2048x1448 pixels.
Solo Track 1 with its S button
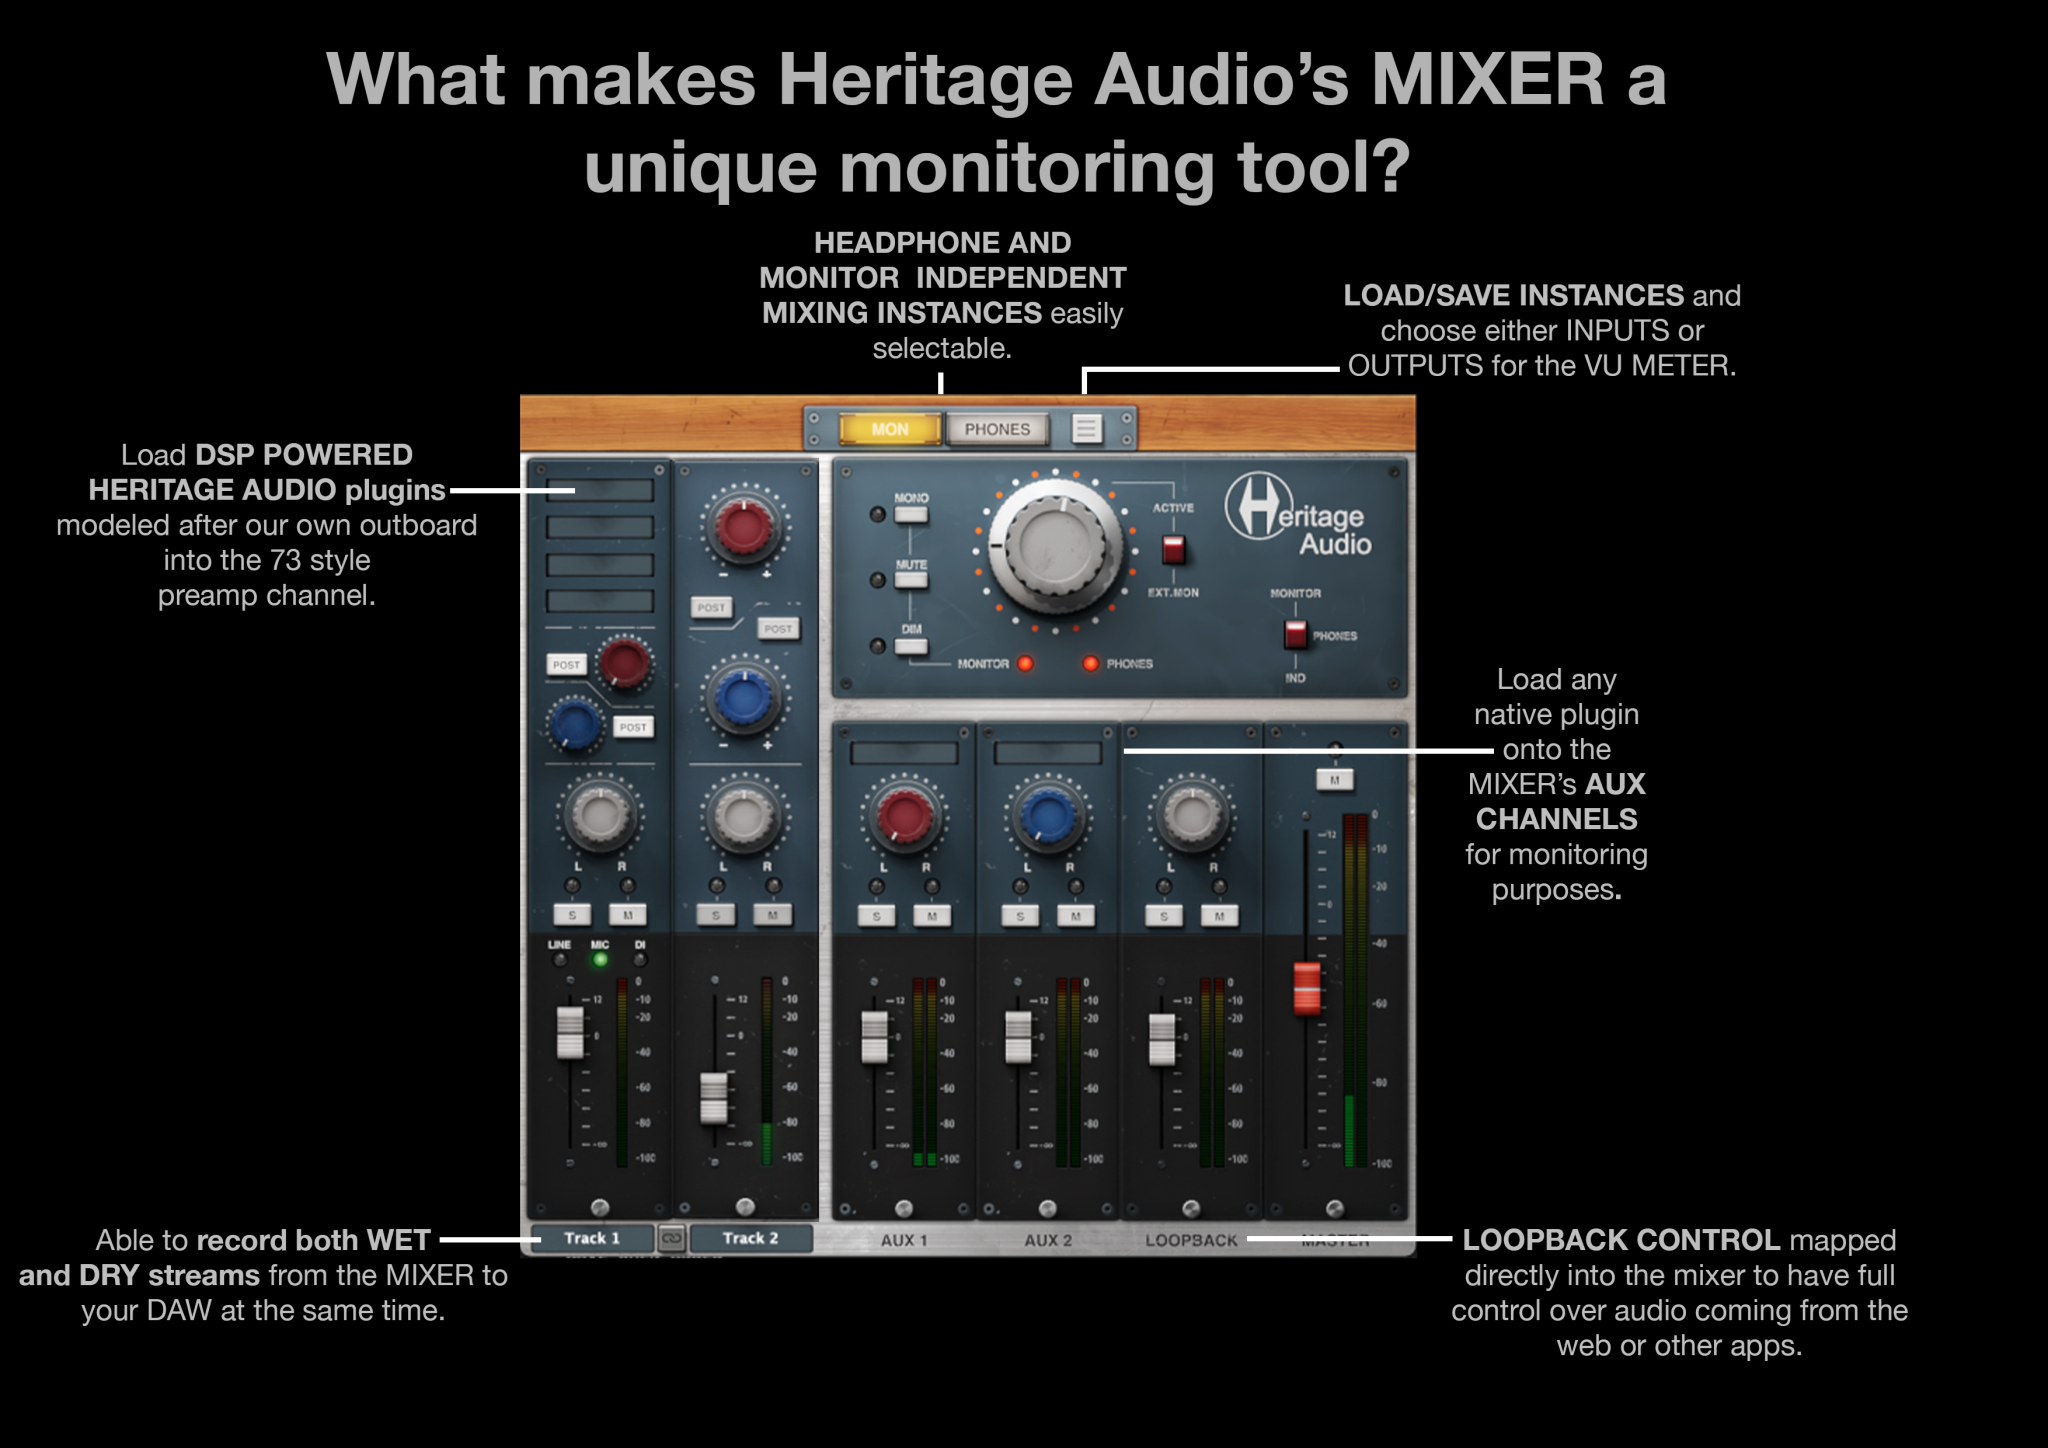pyautogui.click(x=572, y=915)
